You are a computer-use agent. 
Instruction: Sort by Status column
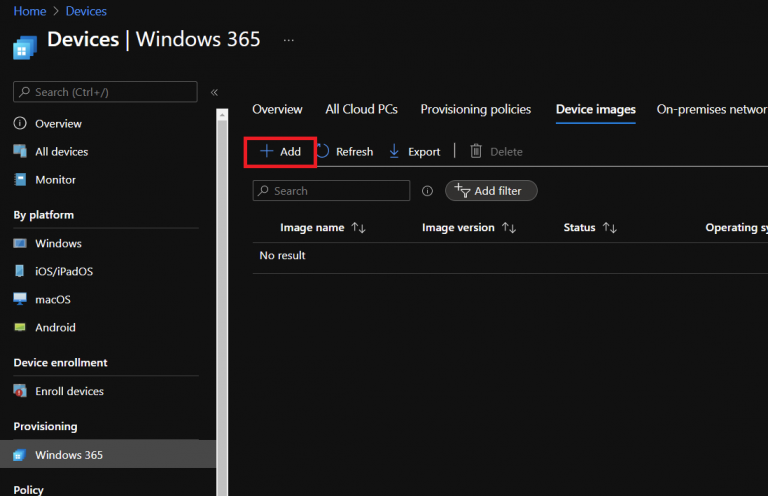coord(590,228)
